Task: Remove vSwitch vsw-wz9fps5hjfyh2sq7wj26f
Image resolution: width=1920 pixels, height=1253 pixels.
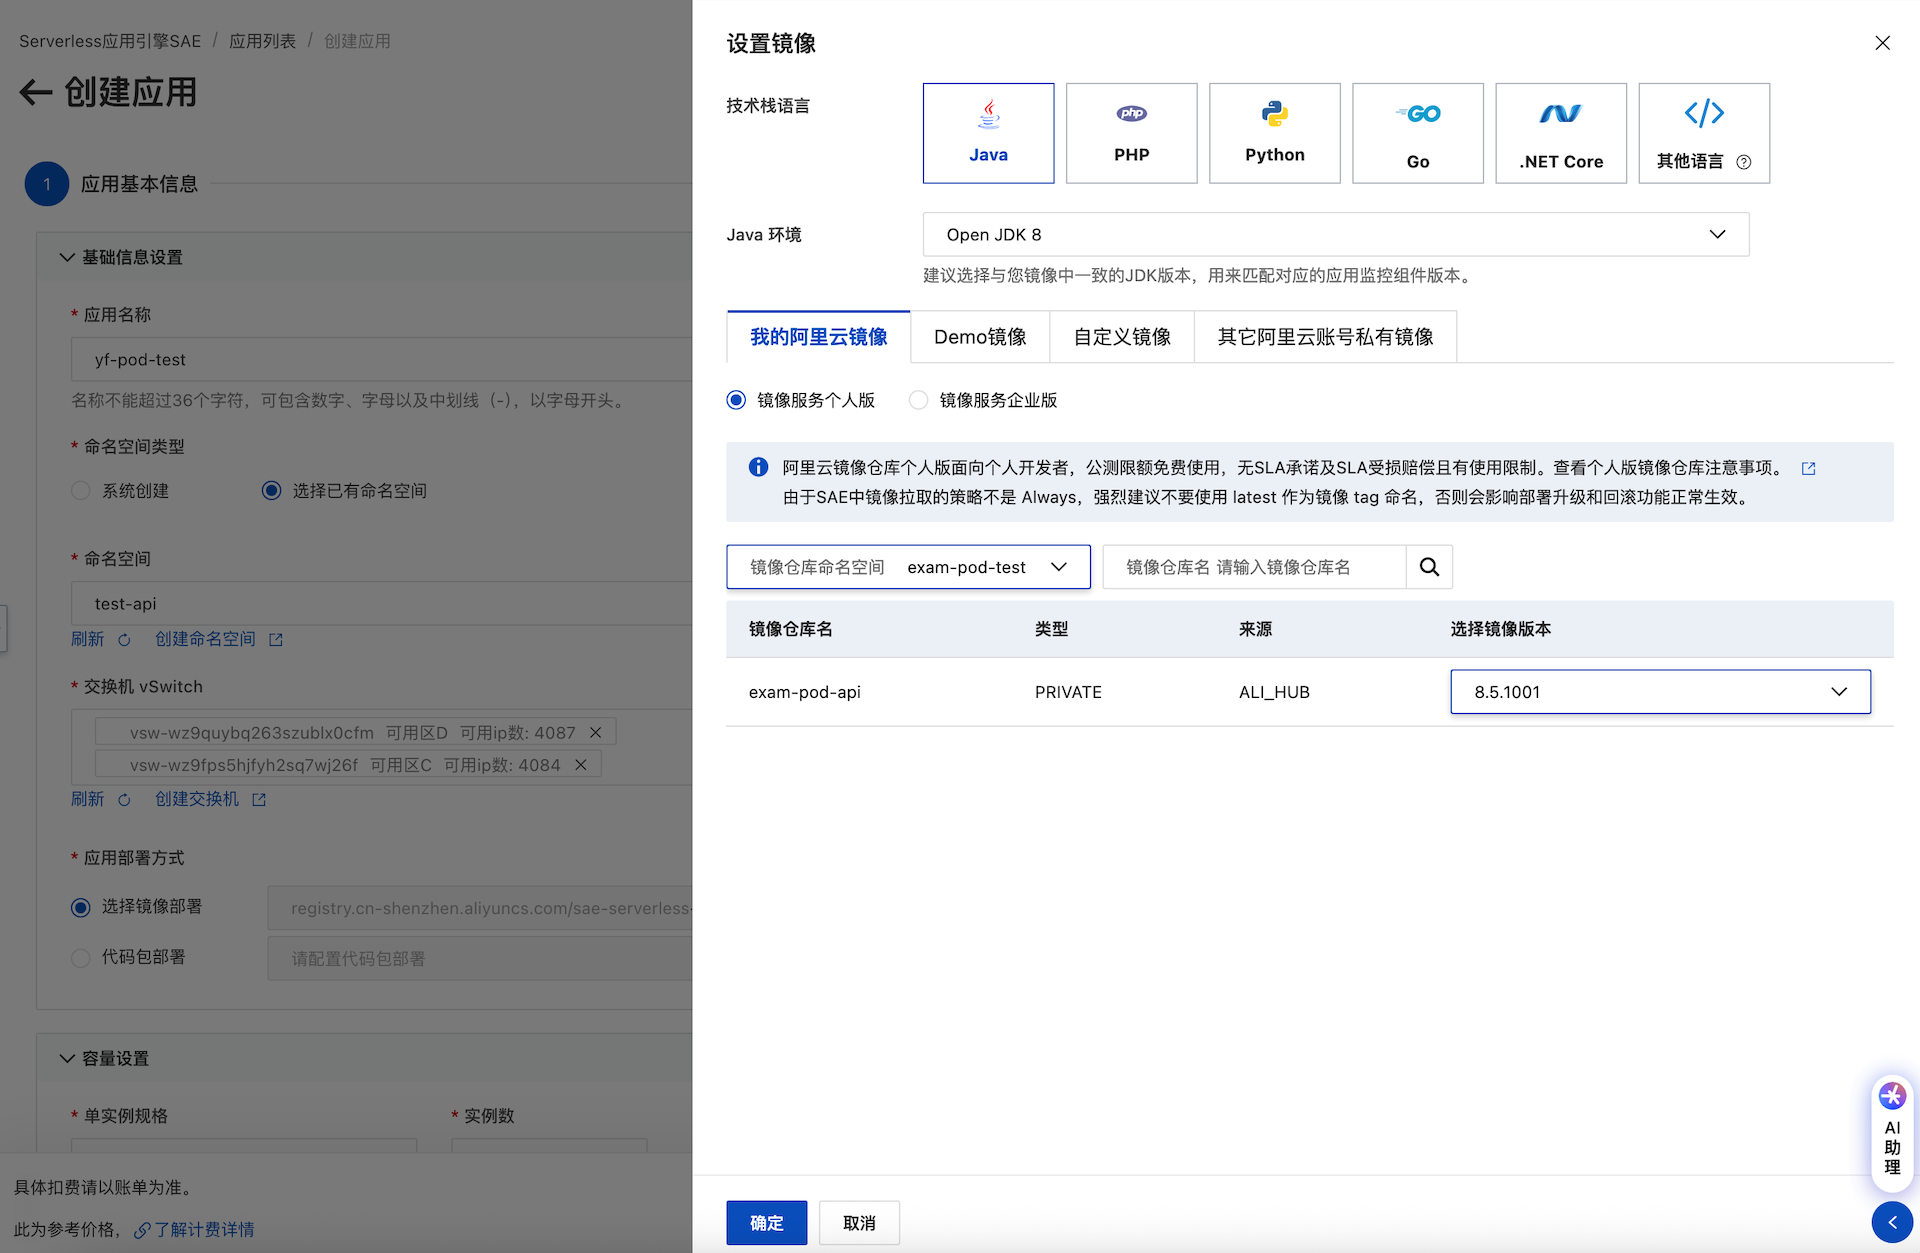Action: click(x=581, y=765)
